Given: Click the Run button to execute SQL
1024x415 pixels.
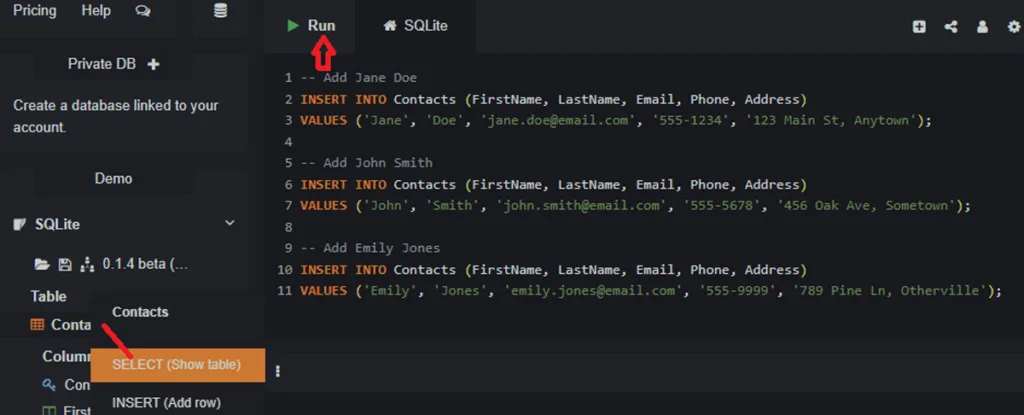Looking at the screenshot, I should click(311, 26).
